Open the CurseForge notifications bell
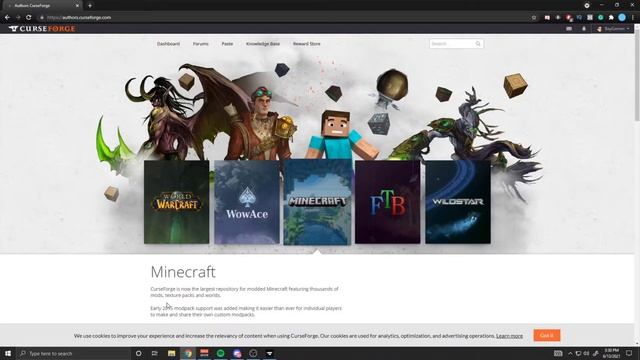This screenshot has width=640, height=360. [584, 29]
